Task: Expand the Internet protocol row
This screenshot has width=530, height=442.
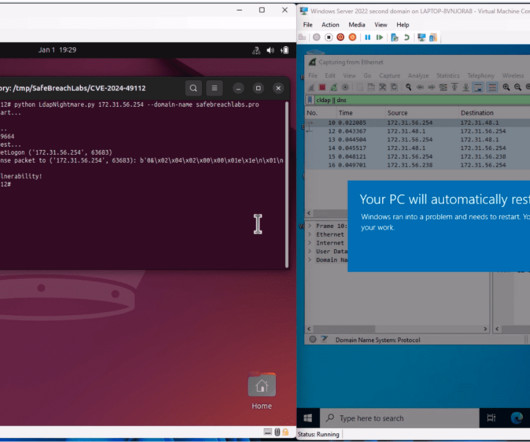Action: pyautogui.click(x=310, y=243)
